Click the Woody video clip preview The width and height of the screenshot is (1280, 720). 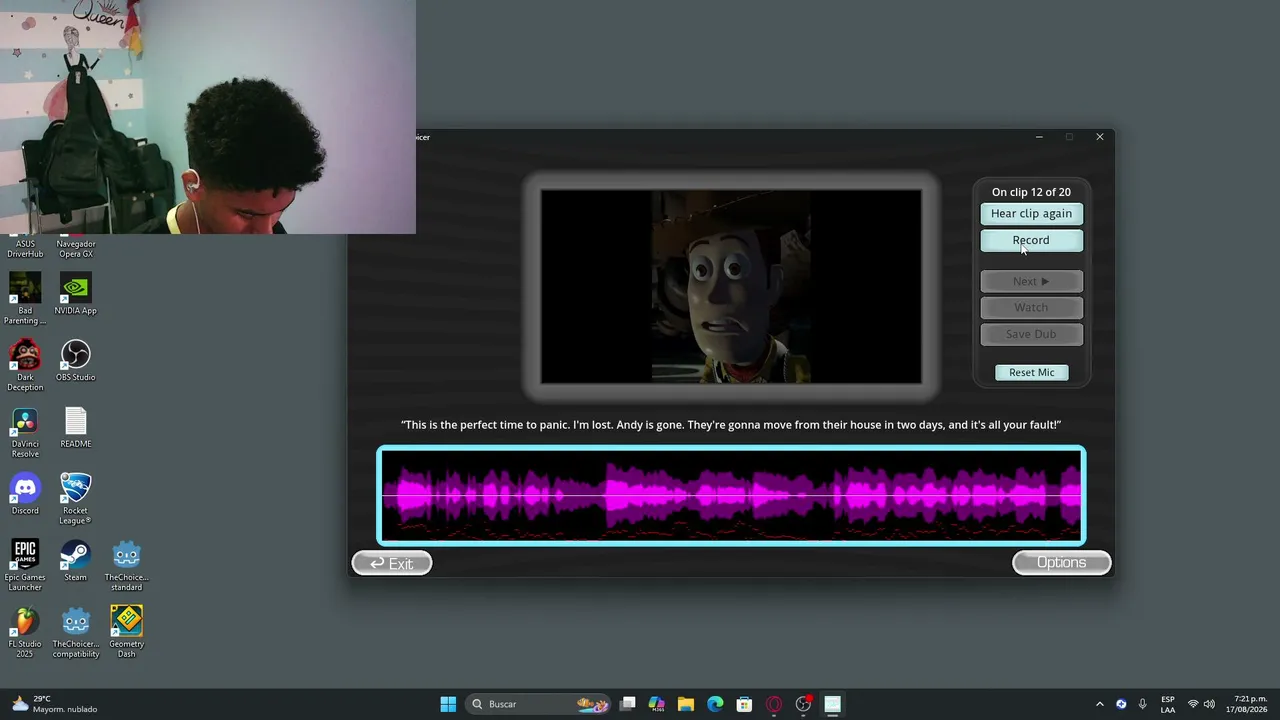731,286
